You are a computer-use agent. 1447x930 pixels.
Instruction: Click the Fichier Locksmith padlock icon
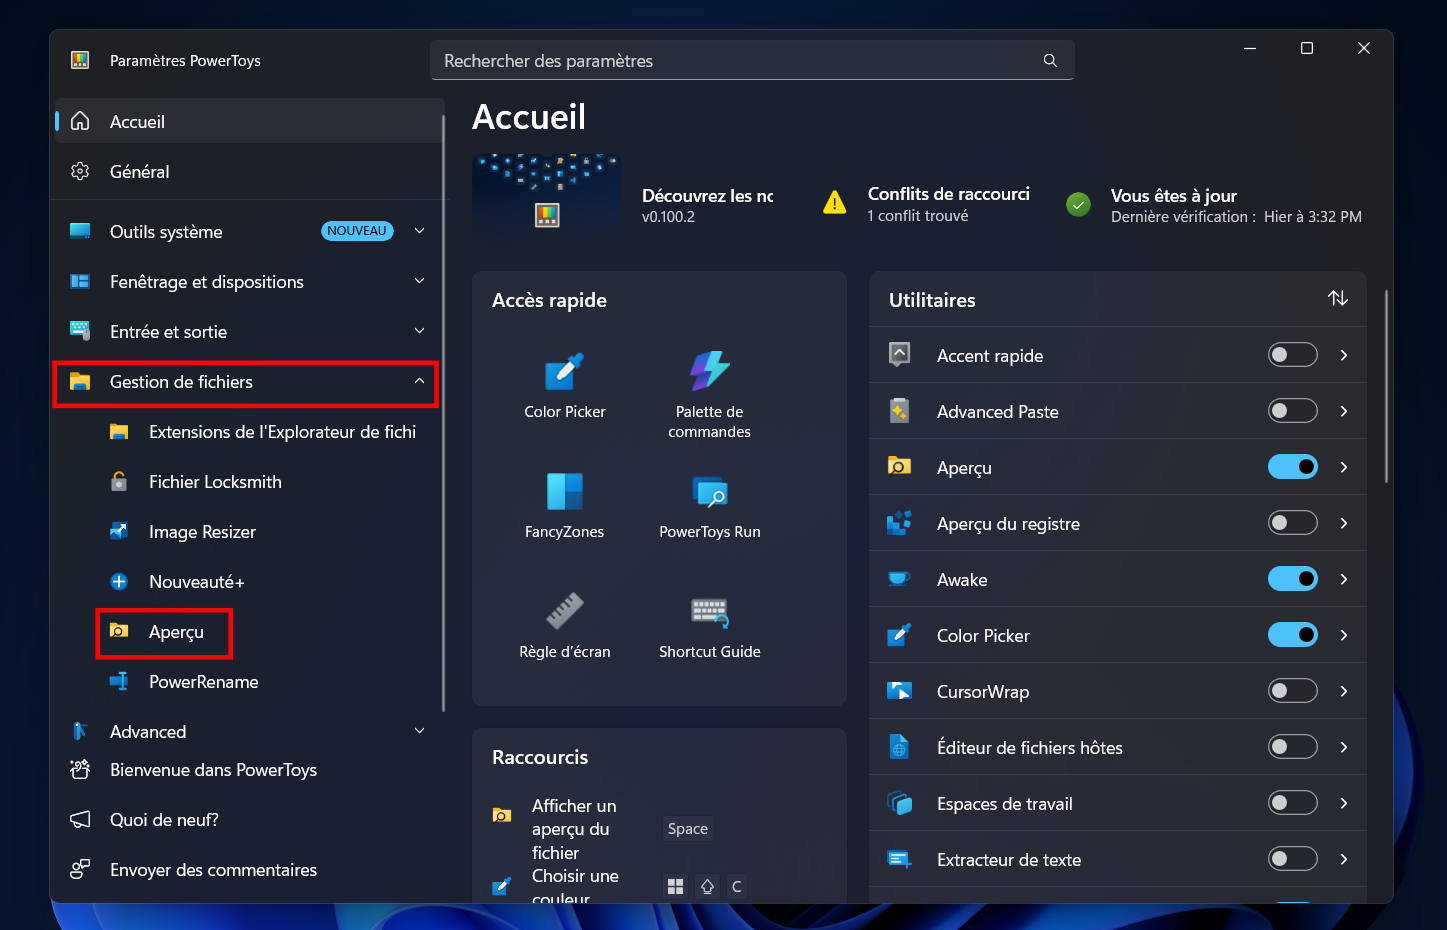(119, 481)
